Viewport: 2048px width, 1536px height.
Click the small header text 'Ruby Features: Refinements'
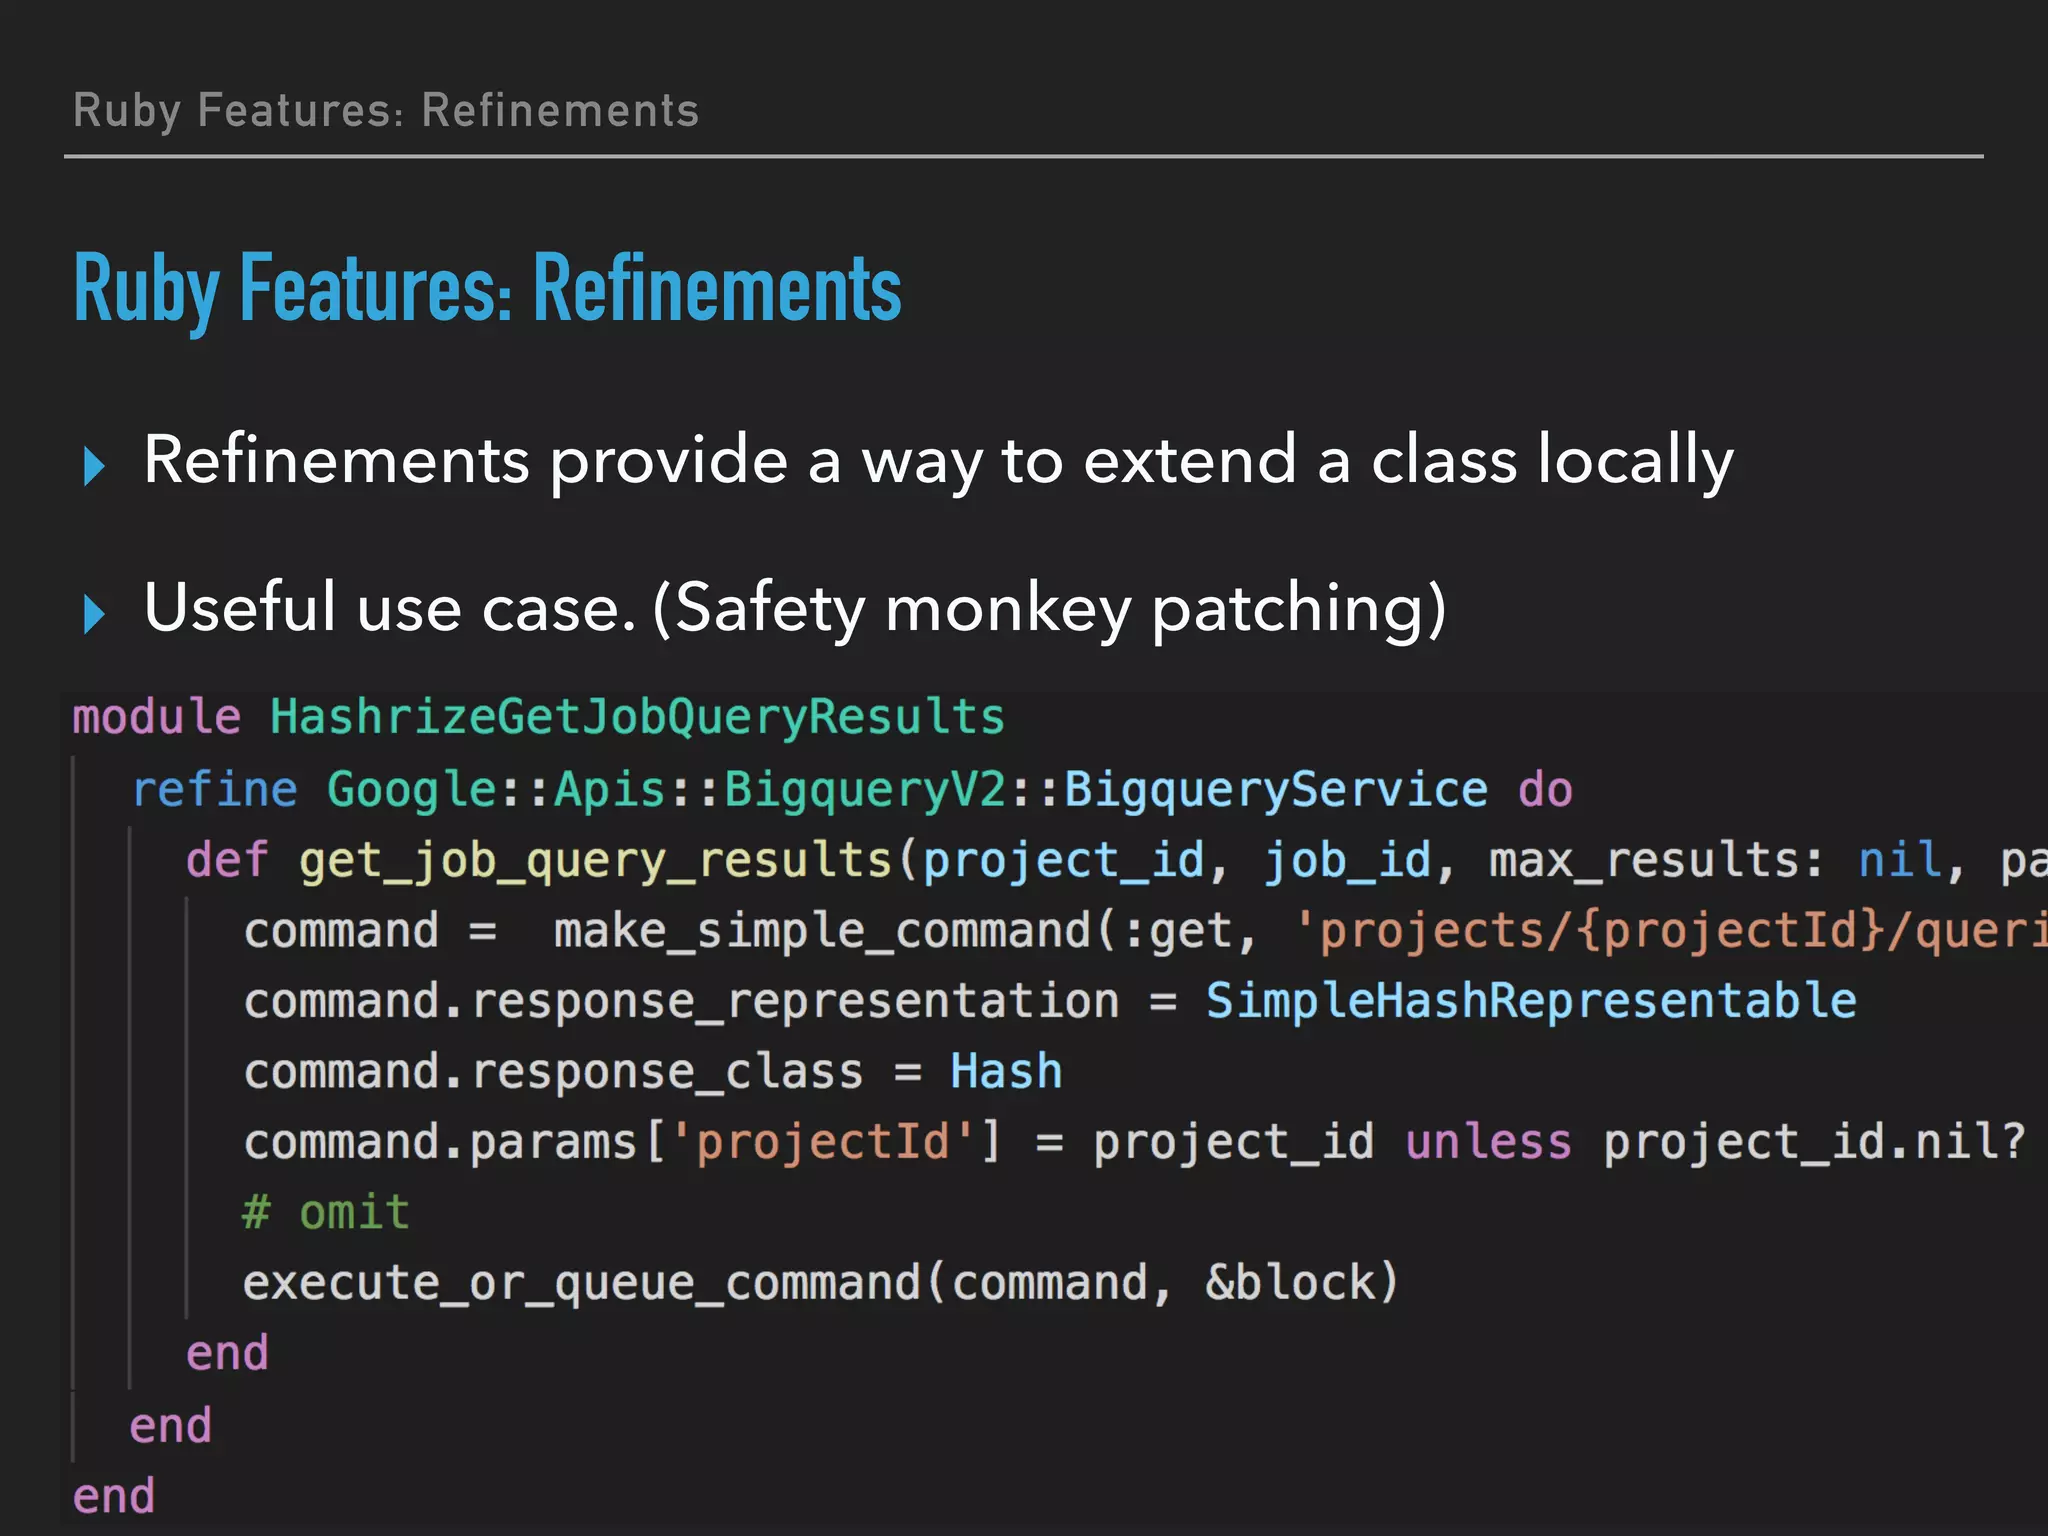pyautogui.click(x=386, y=110)
